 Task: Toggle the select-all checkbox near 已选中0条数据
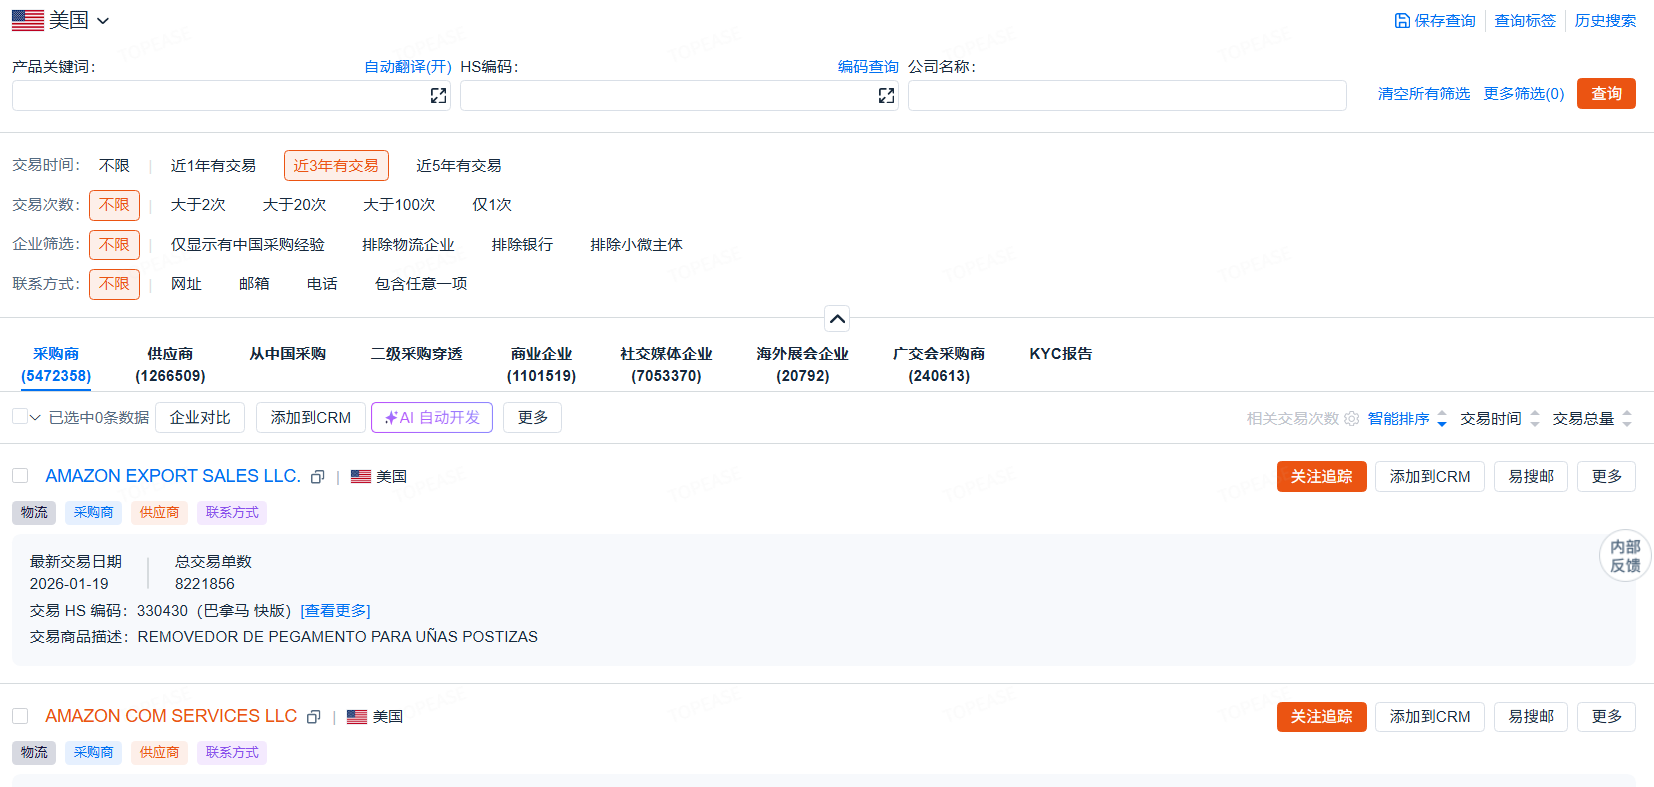pos(20,417)
